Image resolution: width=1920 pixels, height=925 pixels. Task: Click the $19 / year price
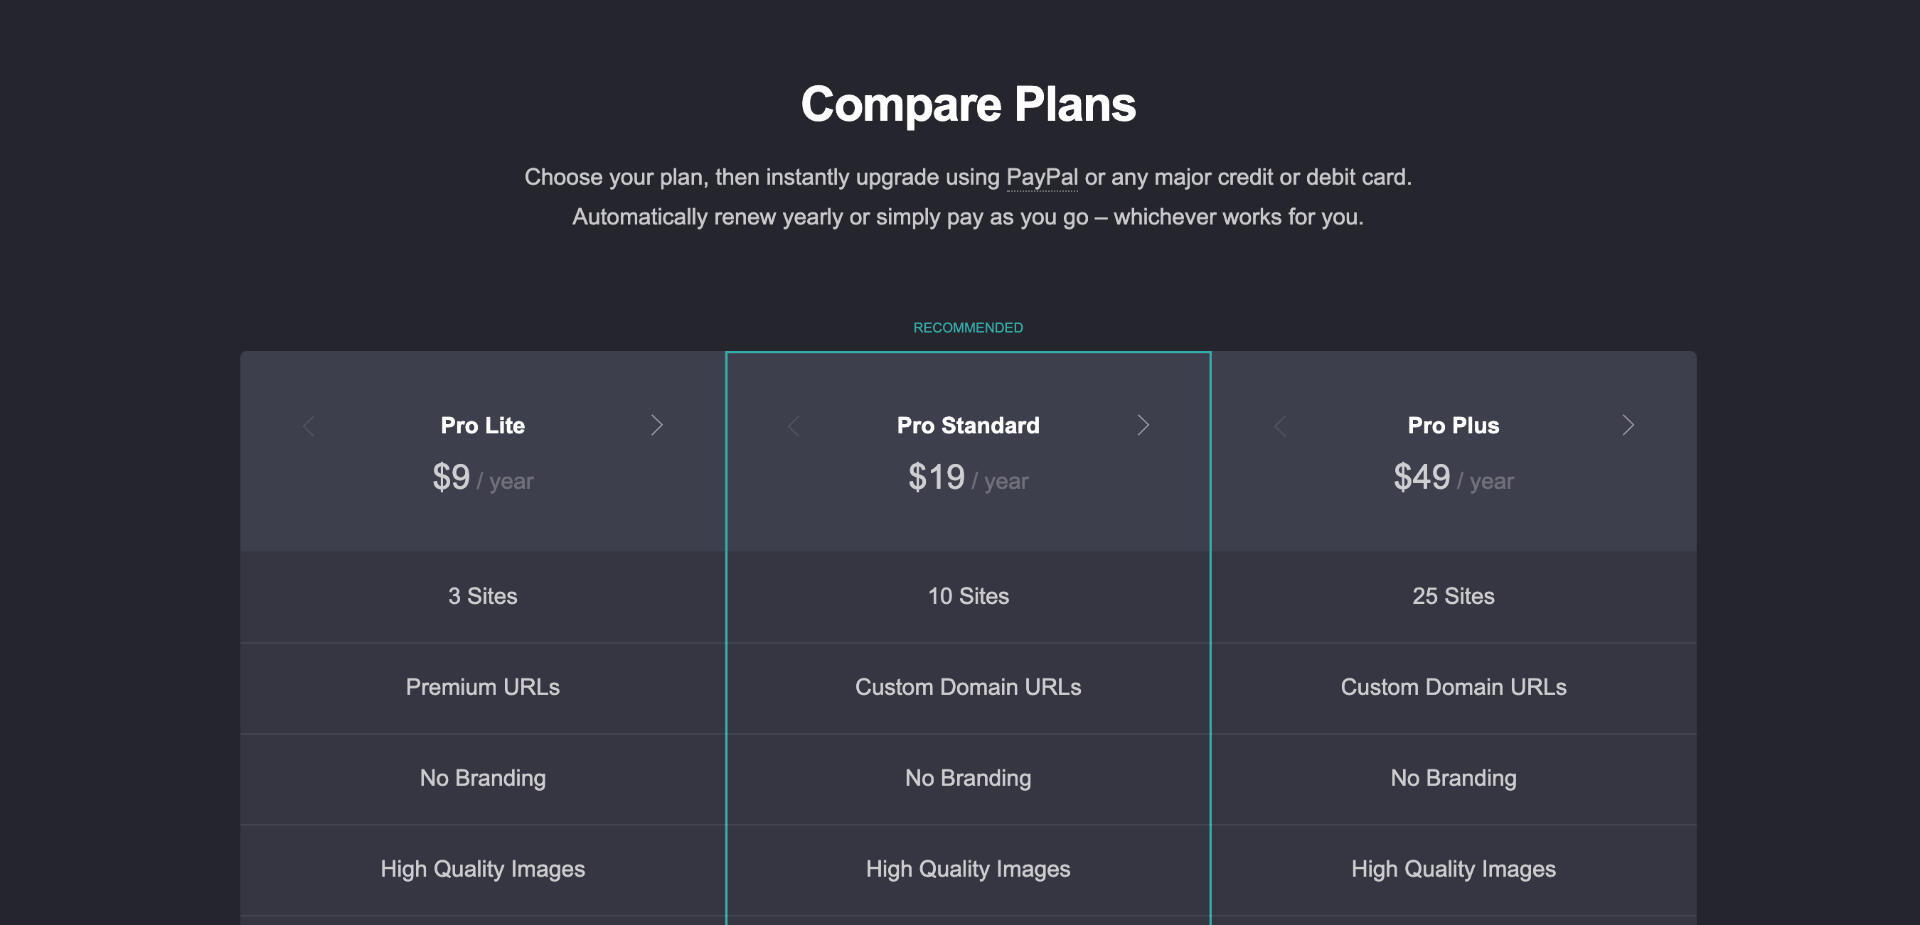point(968,478)
